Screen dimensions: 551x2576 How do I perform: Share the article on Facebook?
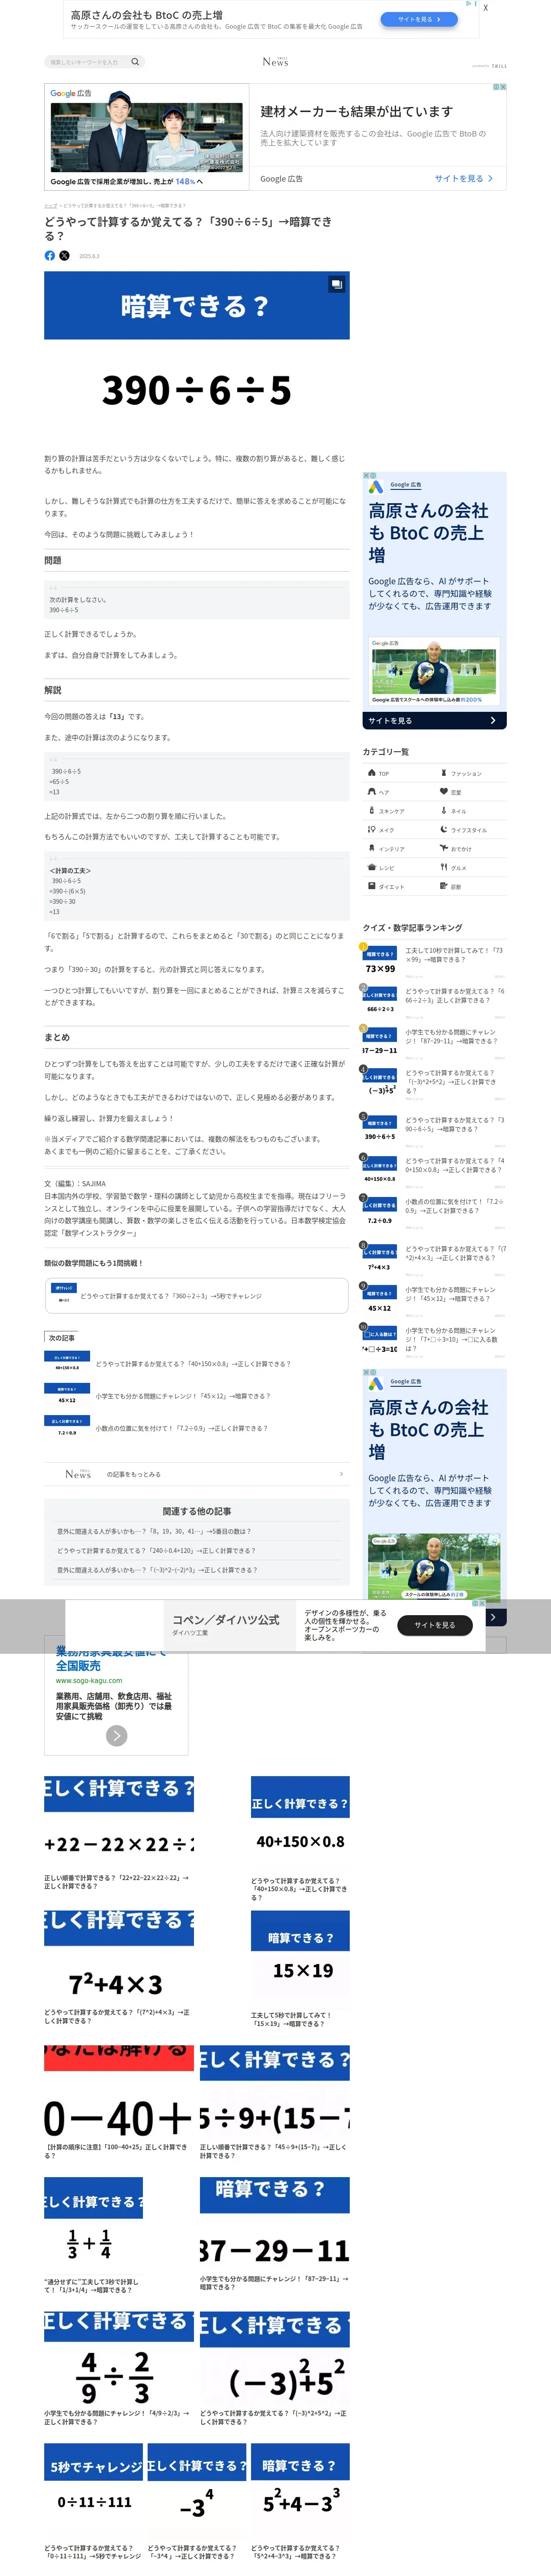pos(50,256)
